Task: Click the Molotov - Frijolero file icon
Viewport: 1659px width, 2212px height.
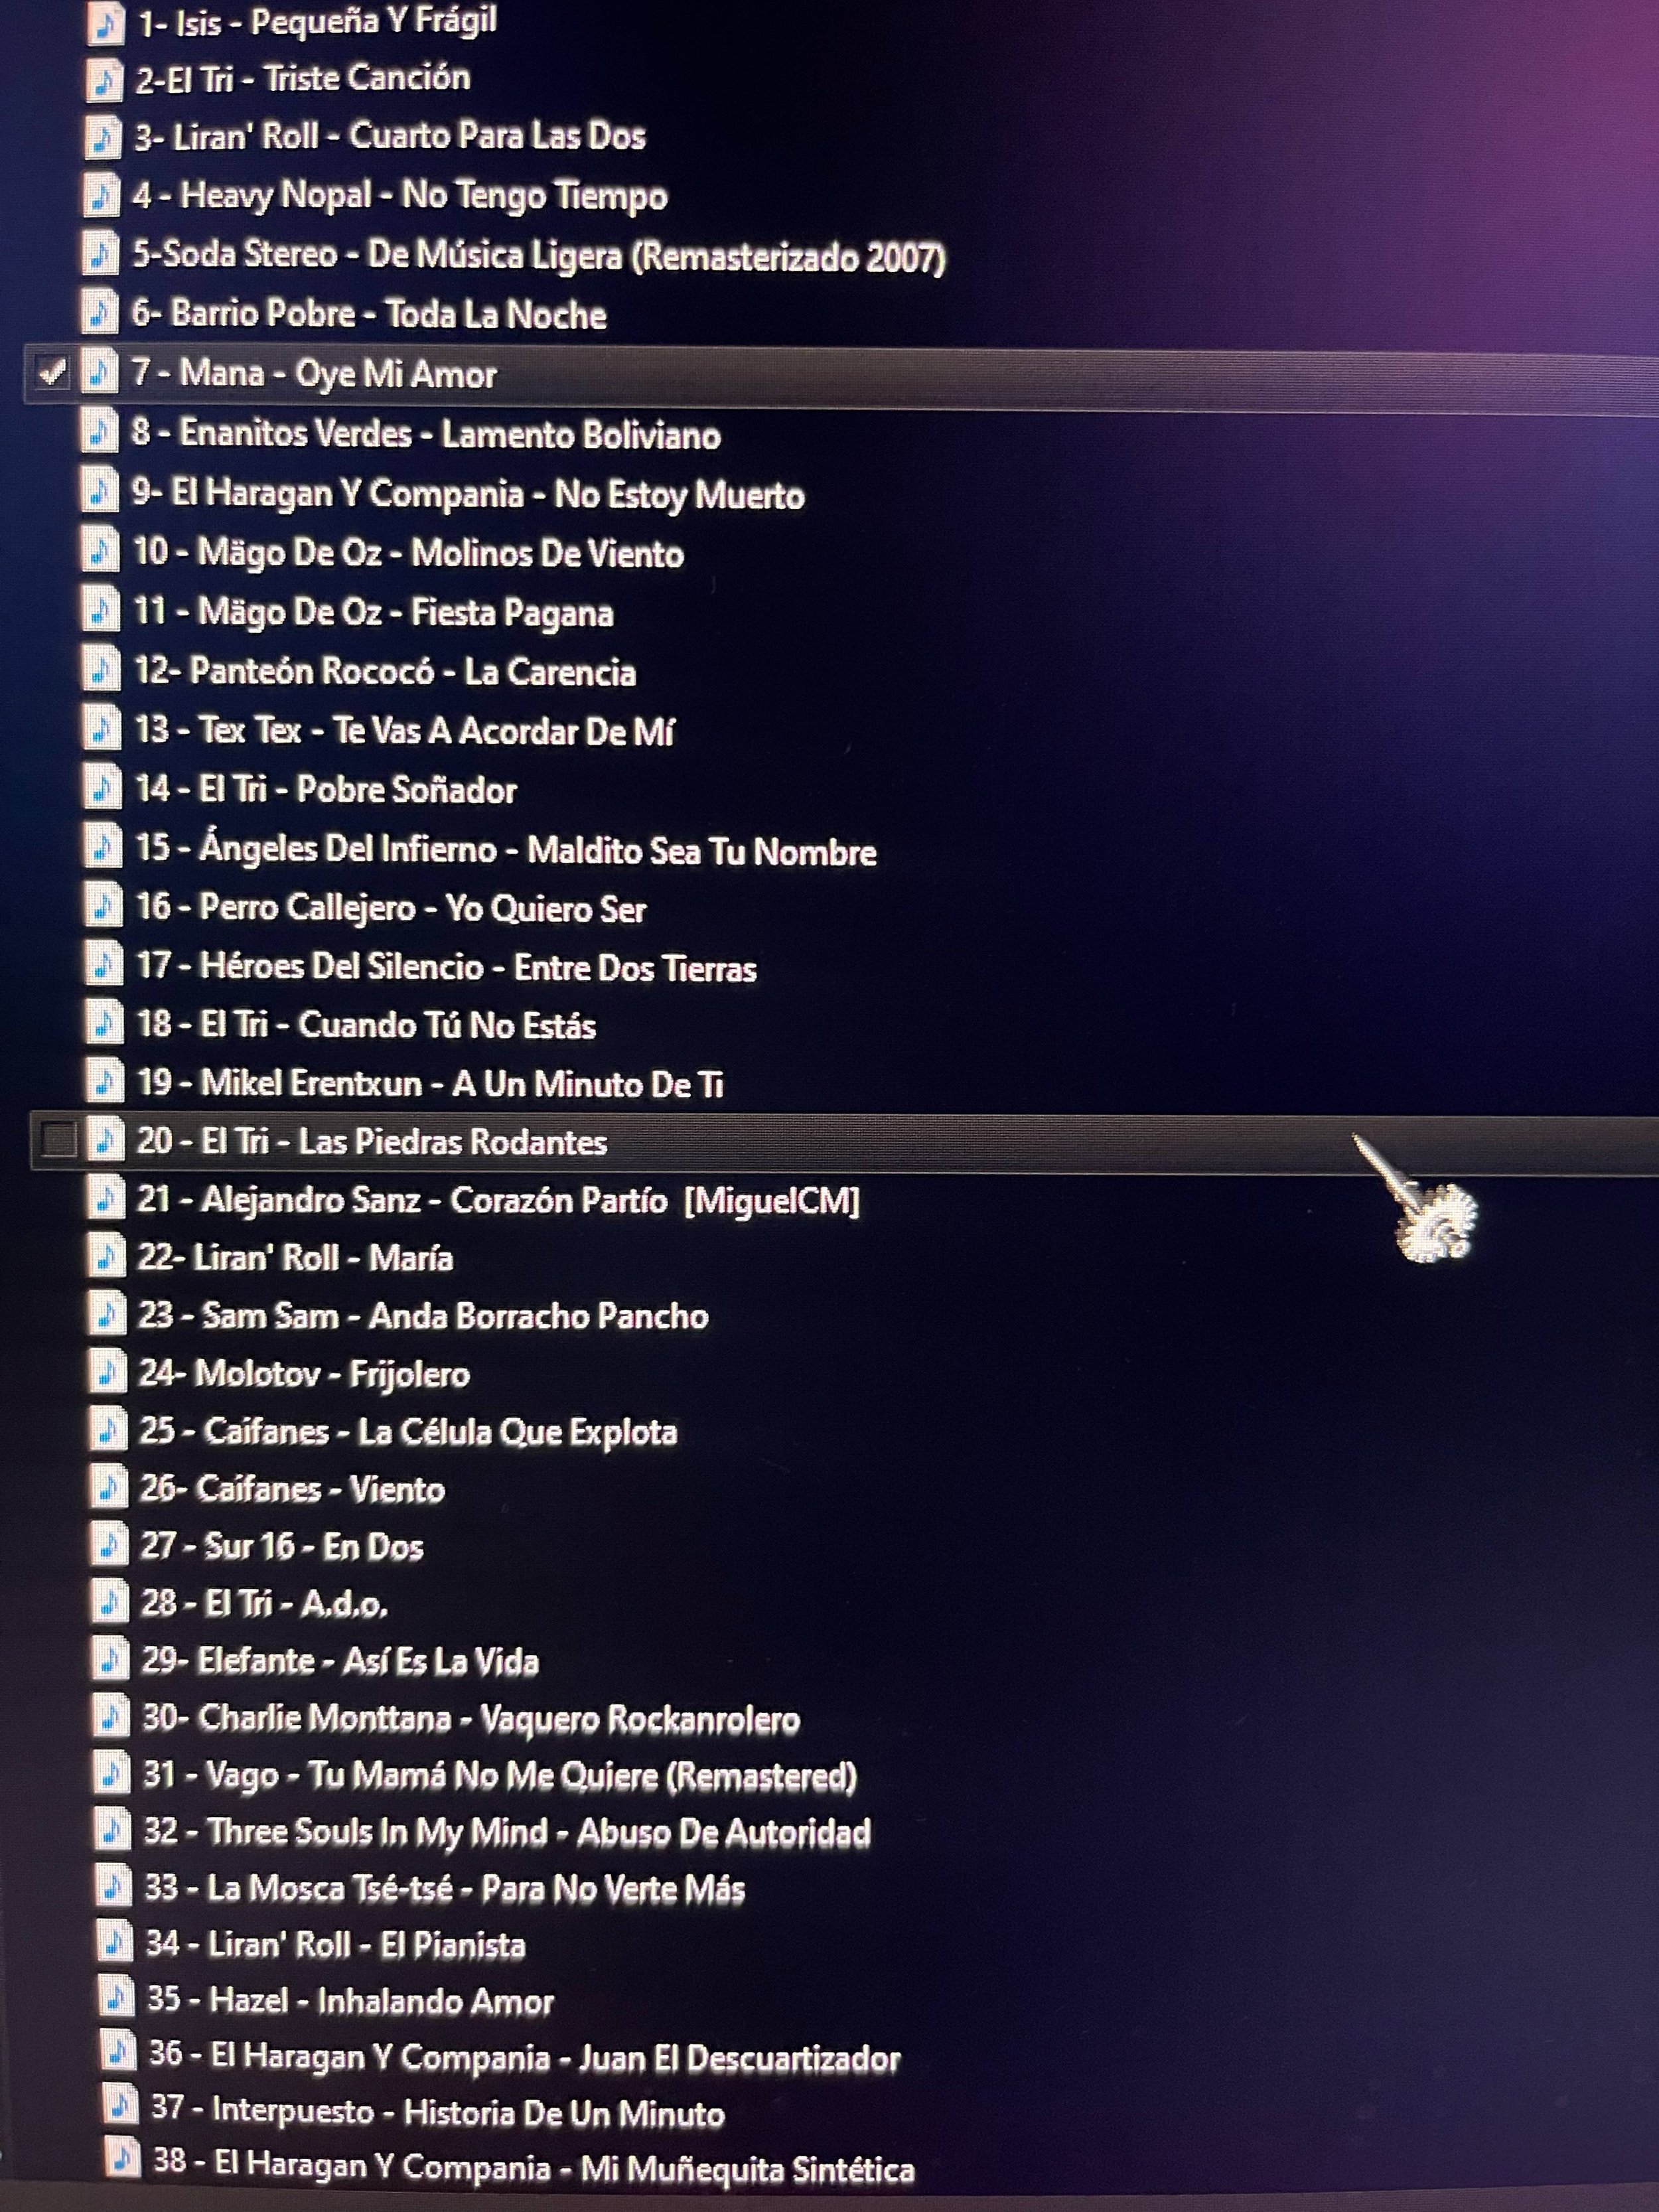Action: tap(108, 1372)
